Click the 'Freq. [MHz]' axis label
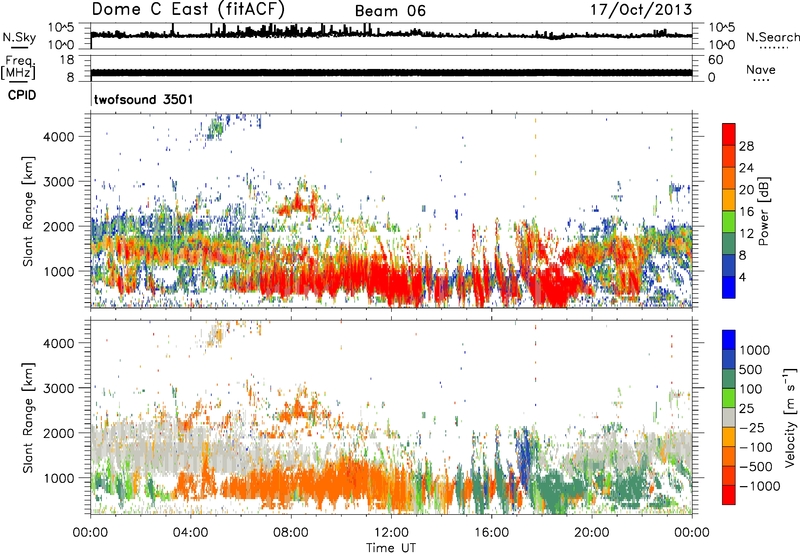This screenshot has height=554, width=800. 18,68
